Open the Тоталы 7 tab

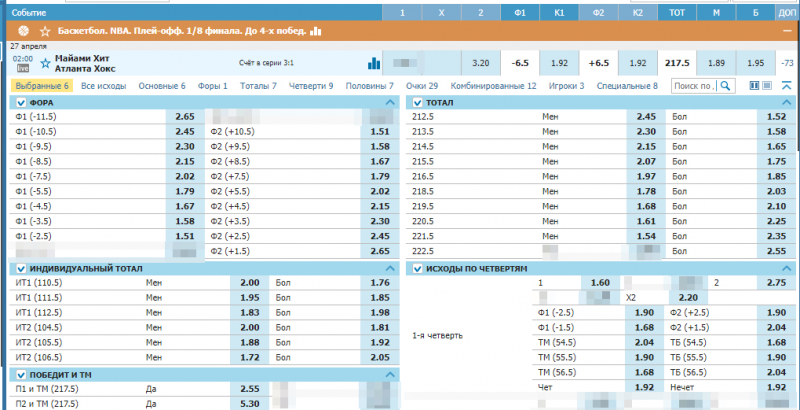point(258,86)
